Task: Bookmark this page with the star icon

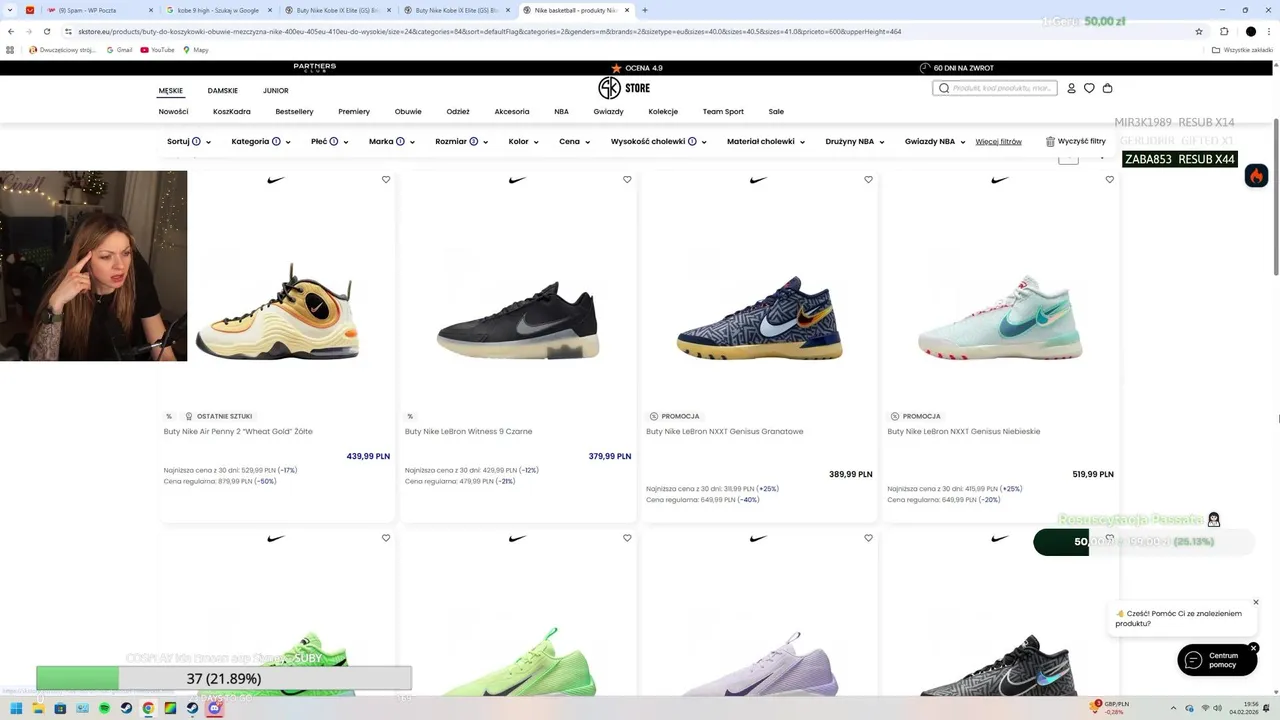Action: (x=1199, y=31)
